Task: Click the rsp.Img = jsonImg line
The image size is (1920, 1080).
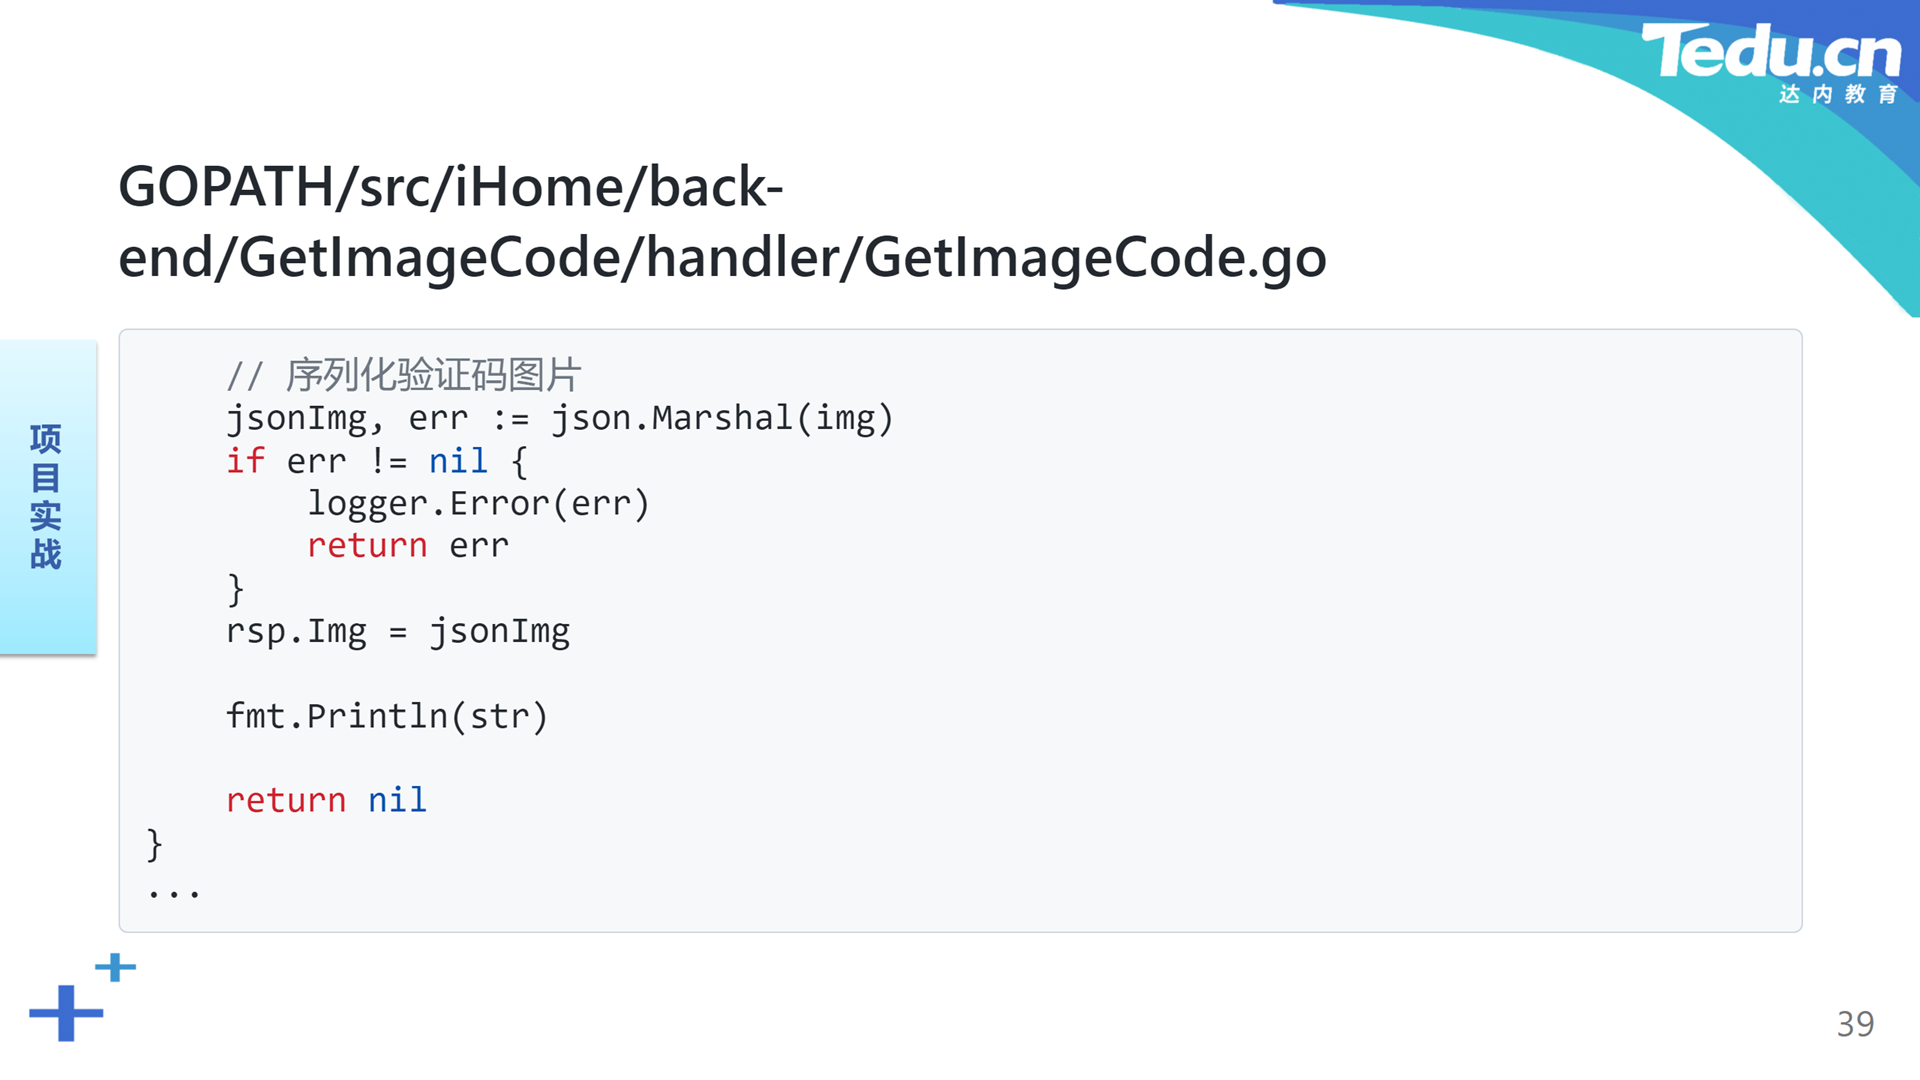Action: point(398,632)
